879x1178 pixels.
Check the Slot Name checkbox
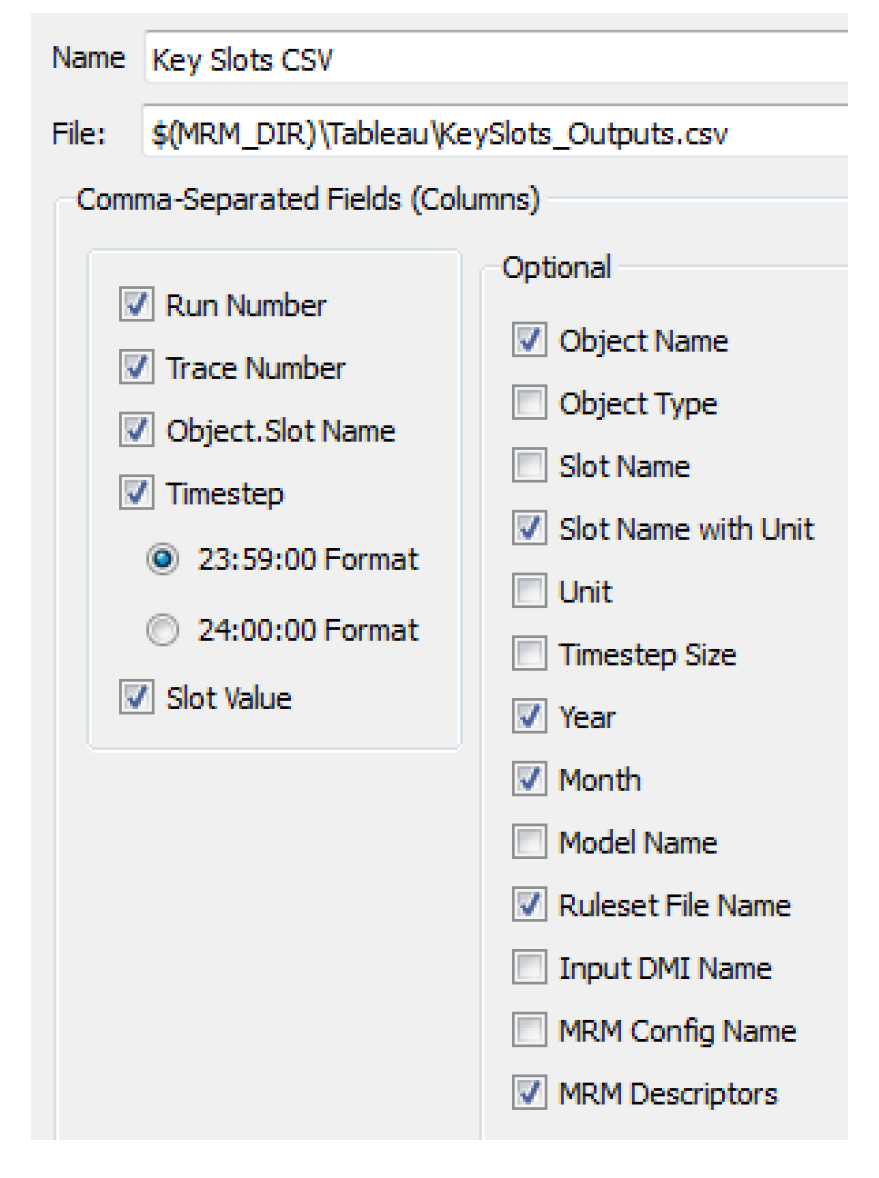(529, 467)
